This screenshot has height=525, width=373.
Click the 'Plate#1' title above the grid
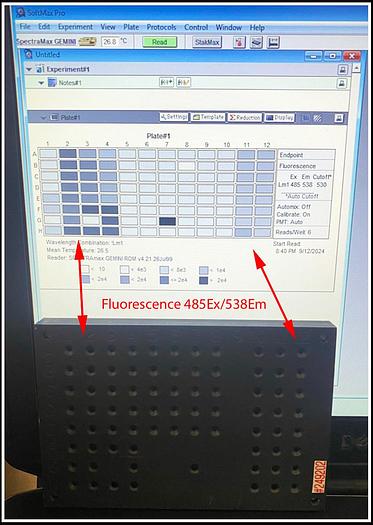pos(159,136)
